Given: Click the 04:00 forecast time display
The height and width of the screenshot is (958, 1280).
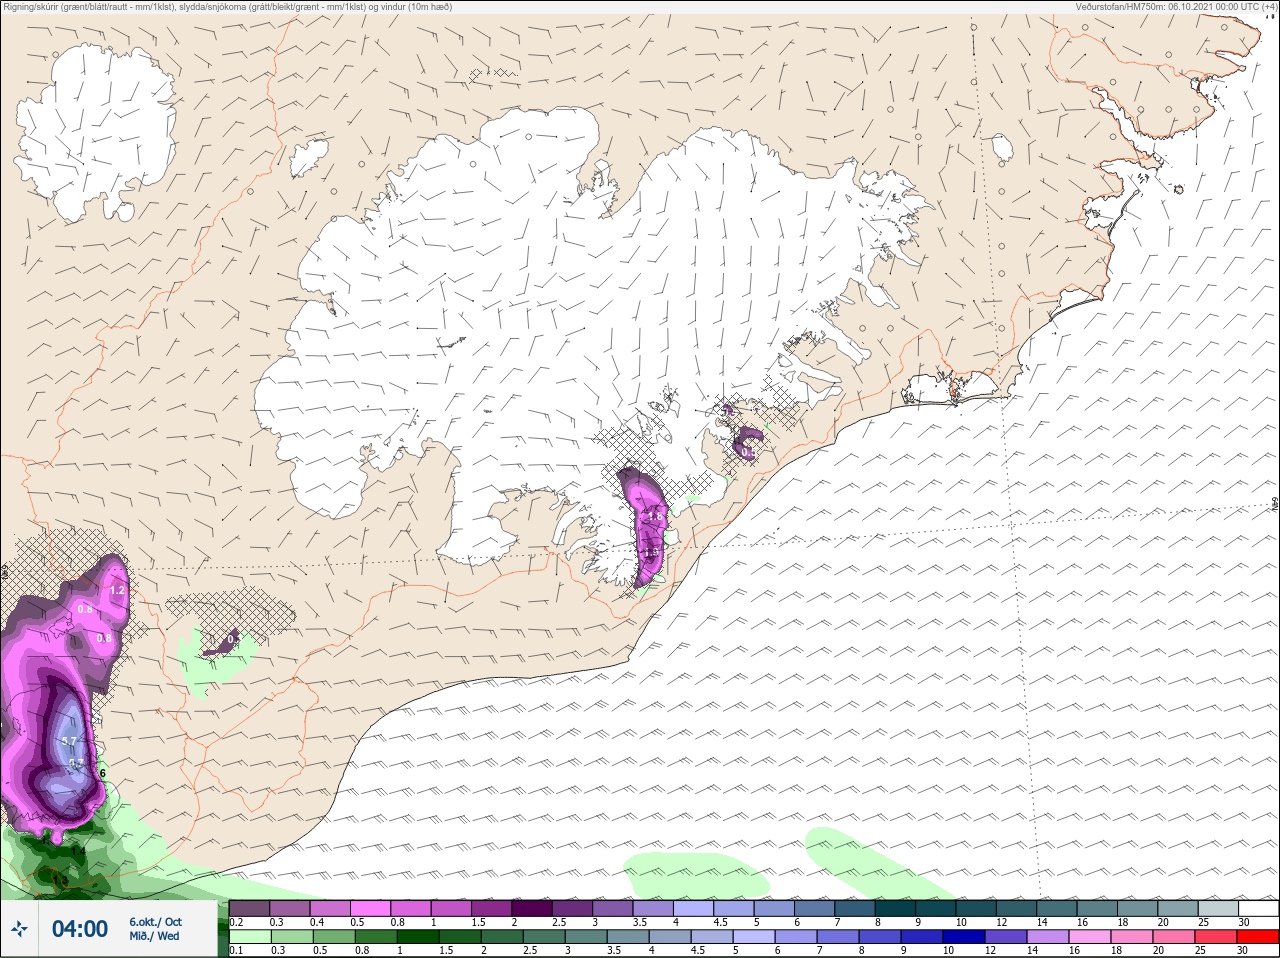Looking at the screenshot, I should coord(80,929).
